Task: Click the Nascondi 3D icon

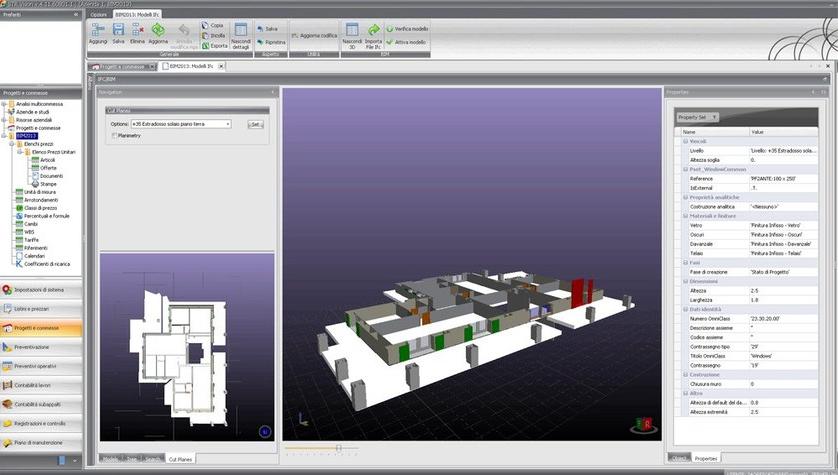Action: [352, 29]
